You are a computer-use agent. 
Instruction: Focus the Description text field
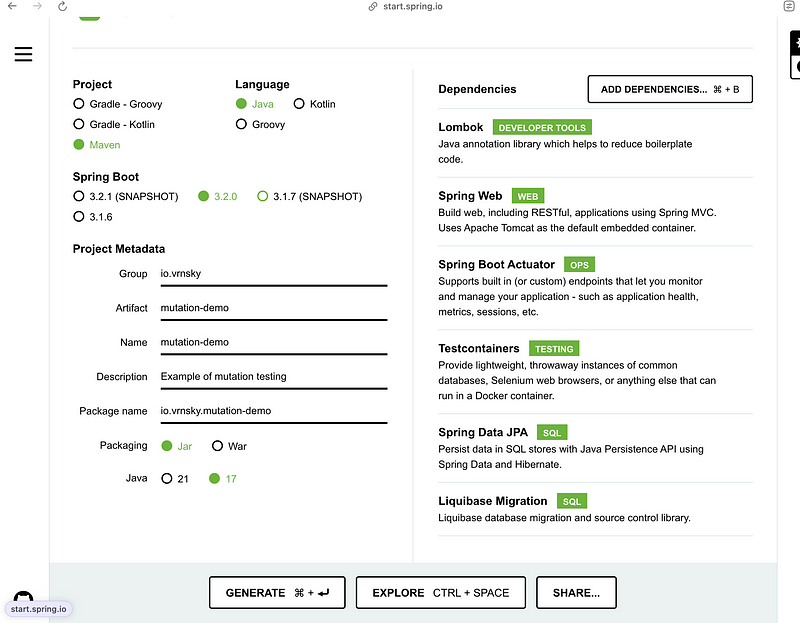[x=273, y=377]
